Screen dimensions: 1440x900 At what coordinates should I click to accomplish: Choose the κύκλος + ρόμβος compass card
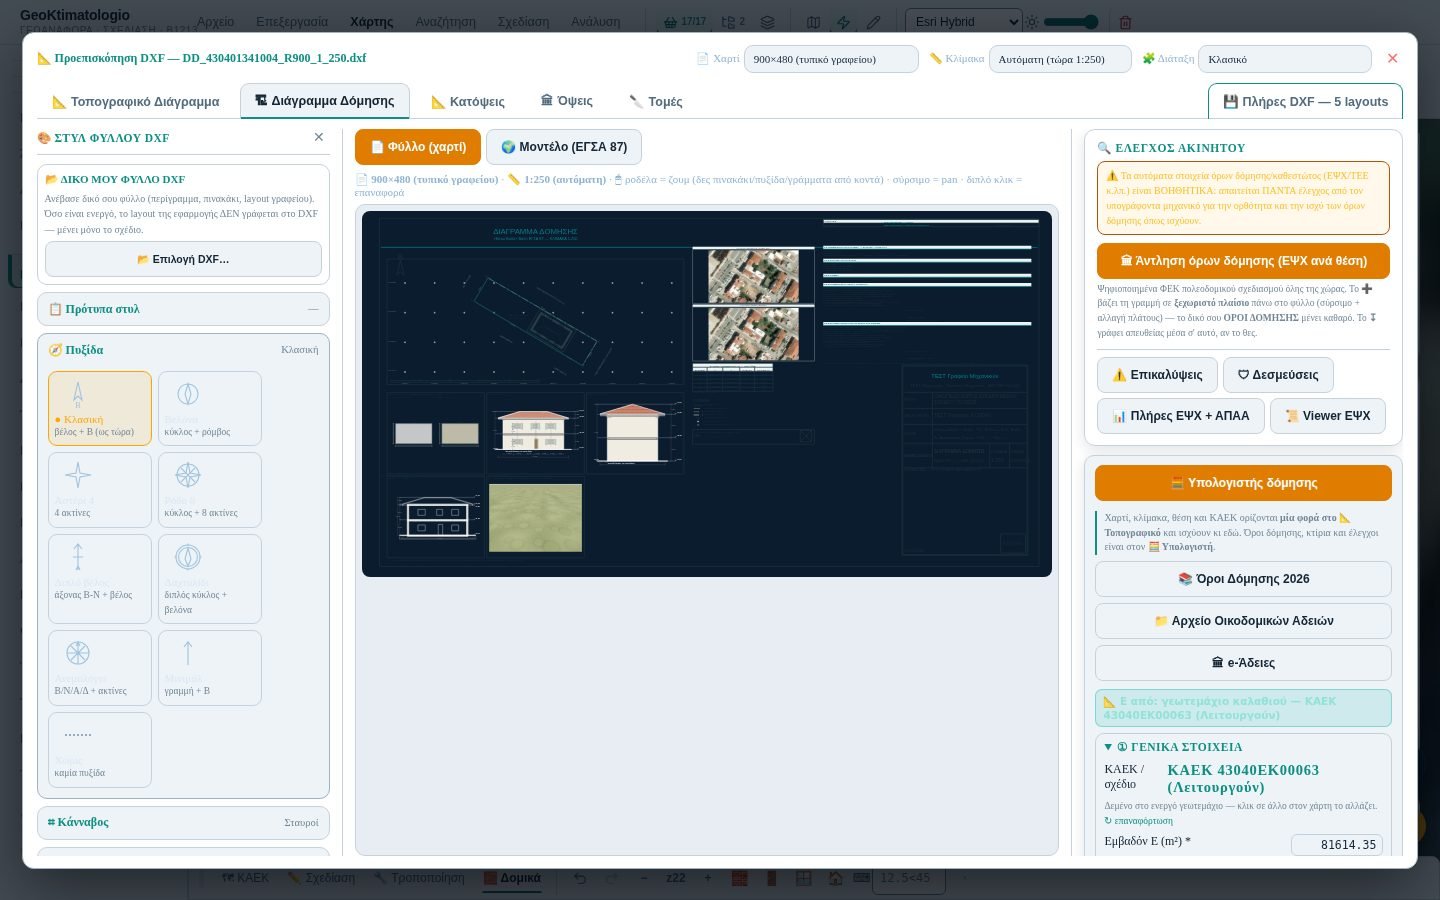[210, 408]
